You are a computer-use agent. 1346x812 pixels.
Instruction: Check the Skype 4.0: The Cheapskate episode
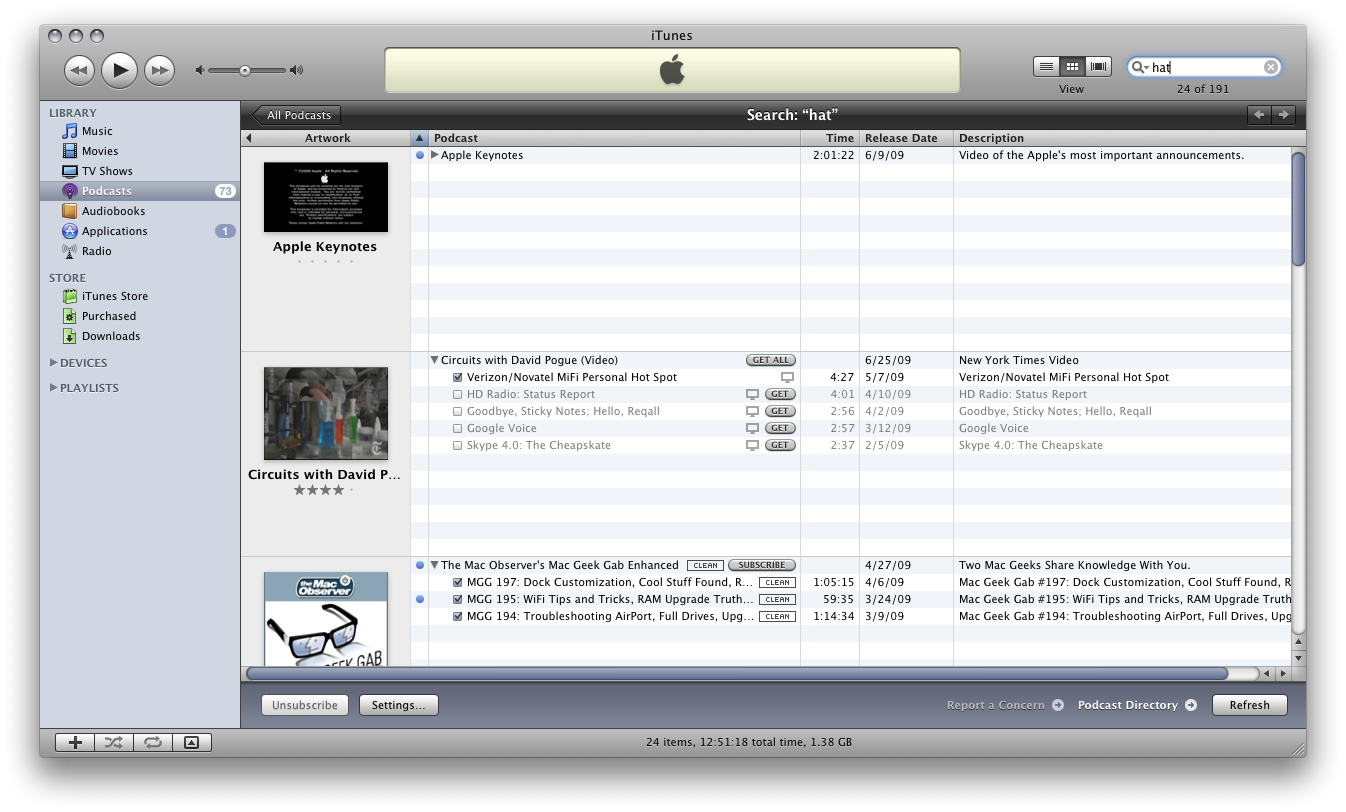(x=458, y=445)
